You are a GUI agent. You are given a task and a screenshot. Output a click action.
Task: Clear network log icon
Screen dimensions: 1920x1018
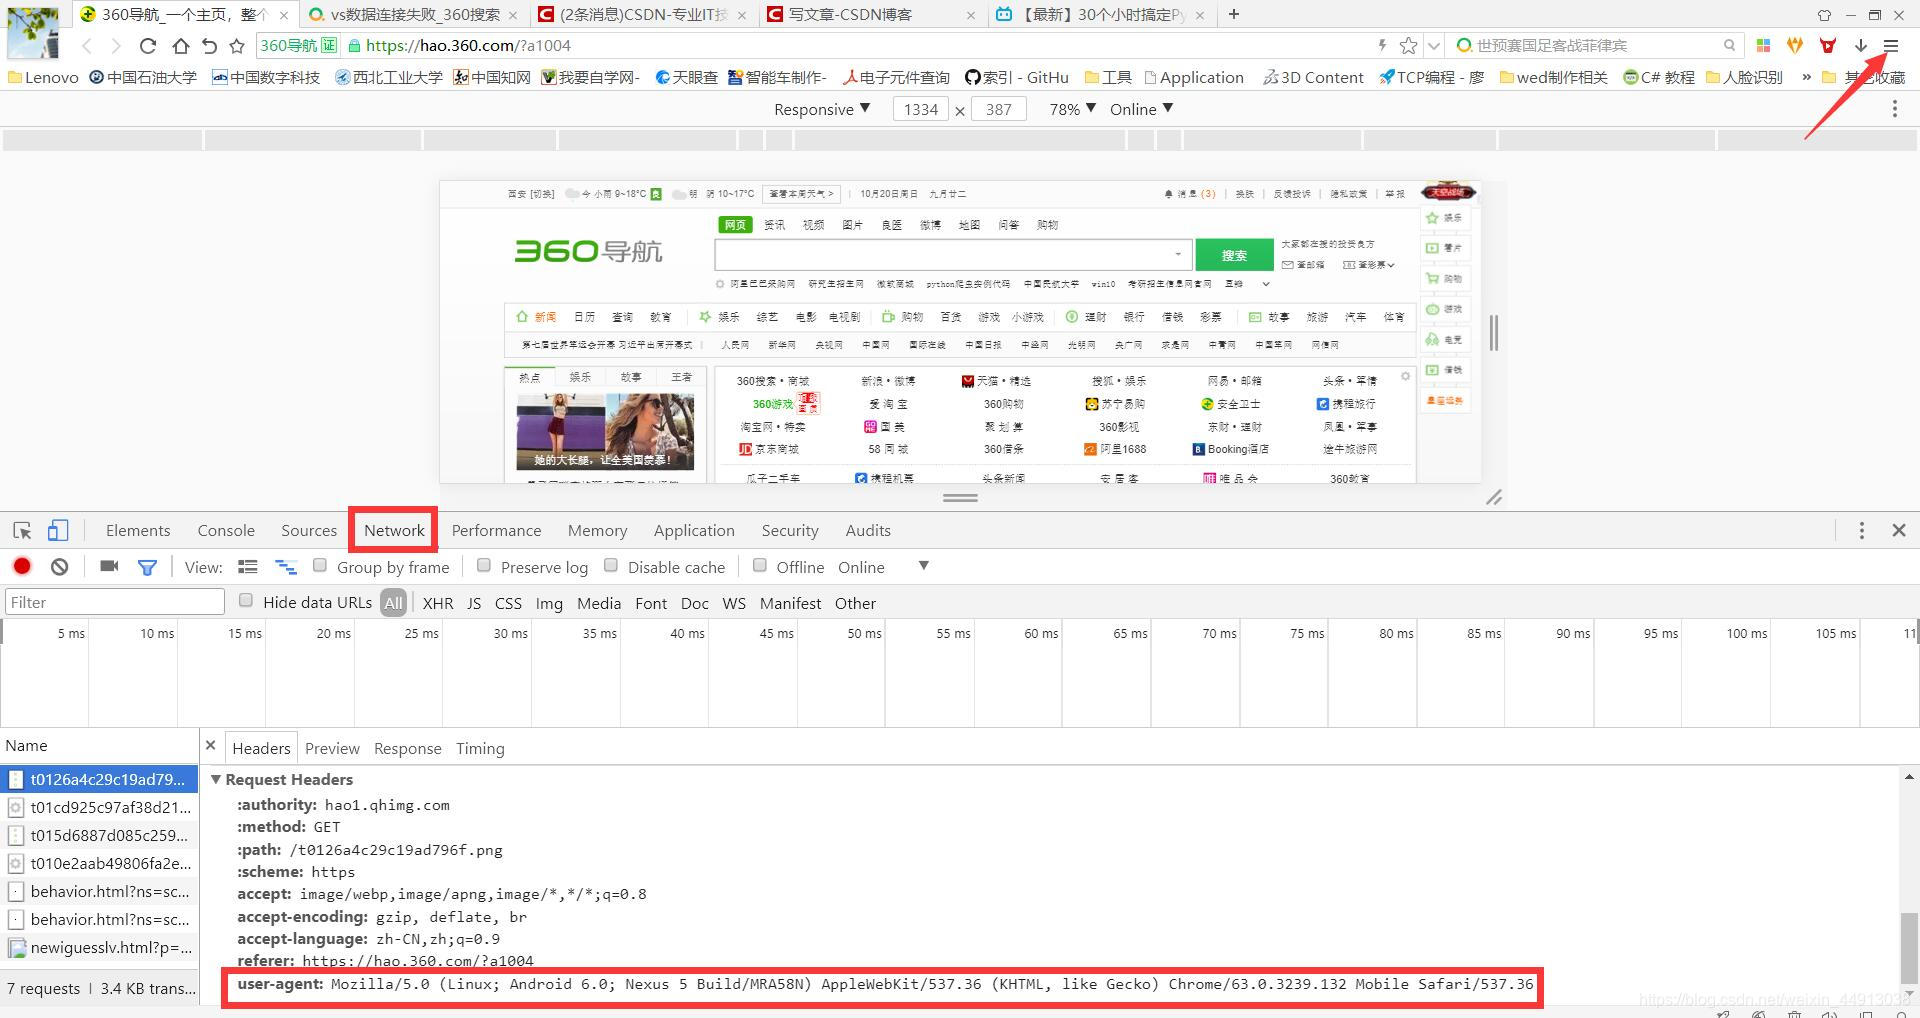coord(59,567)
